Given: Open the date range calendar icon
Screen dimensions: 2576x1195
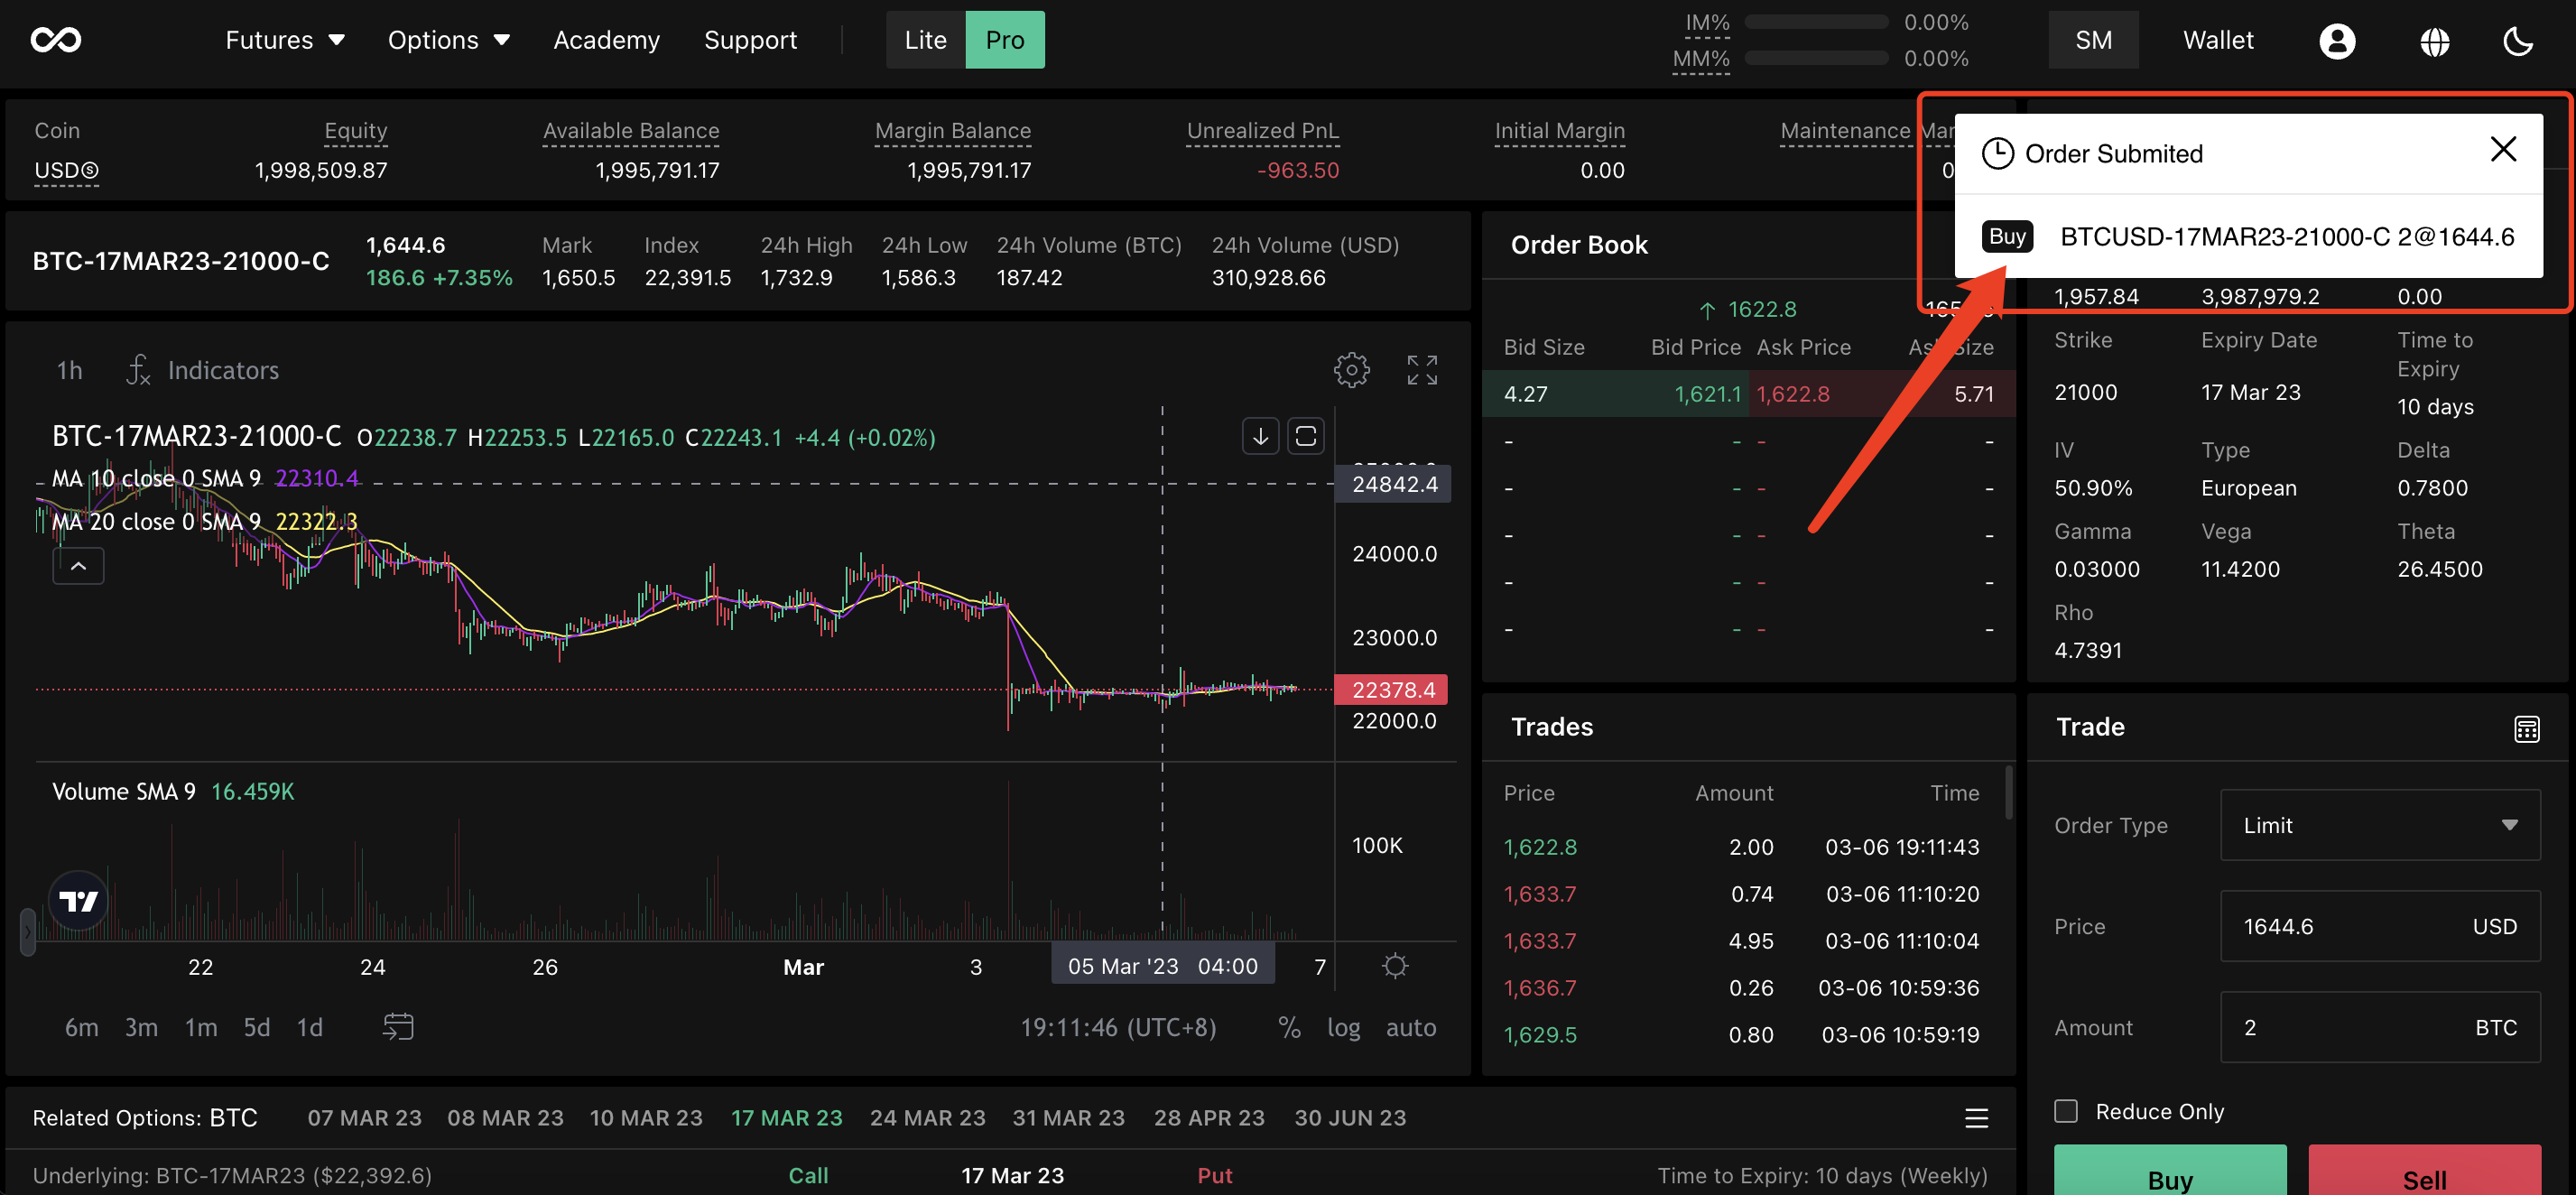Looking at the screenshot, I should 398,1027.
